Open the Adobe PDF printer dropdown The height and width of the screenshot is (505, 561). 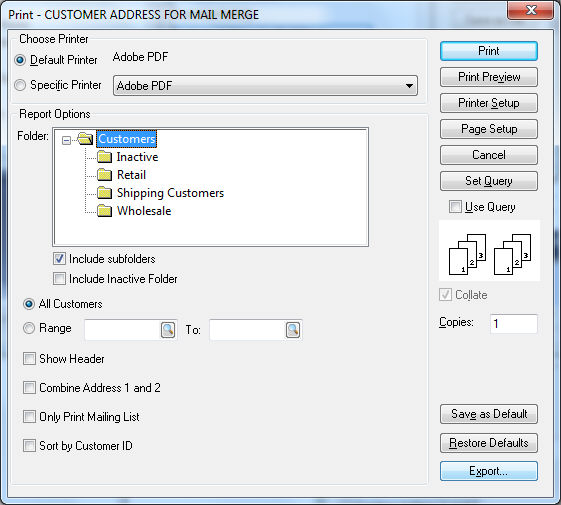tap(265, 86)
